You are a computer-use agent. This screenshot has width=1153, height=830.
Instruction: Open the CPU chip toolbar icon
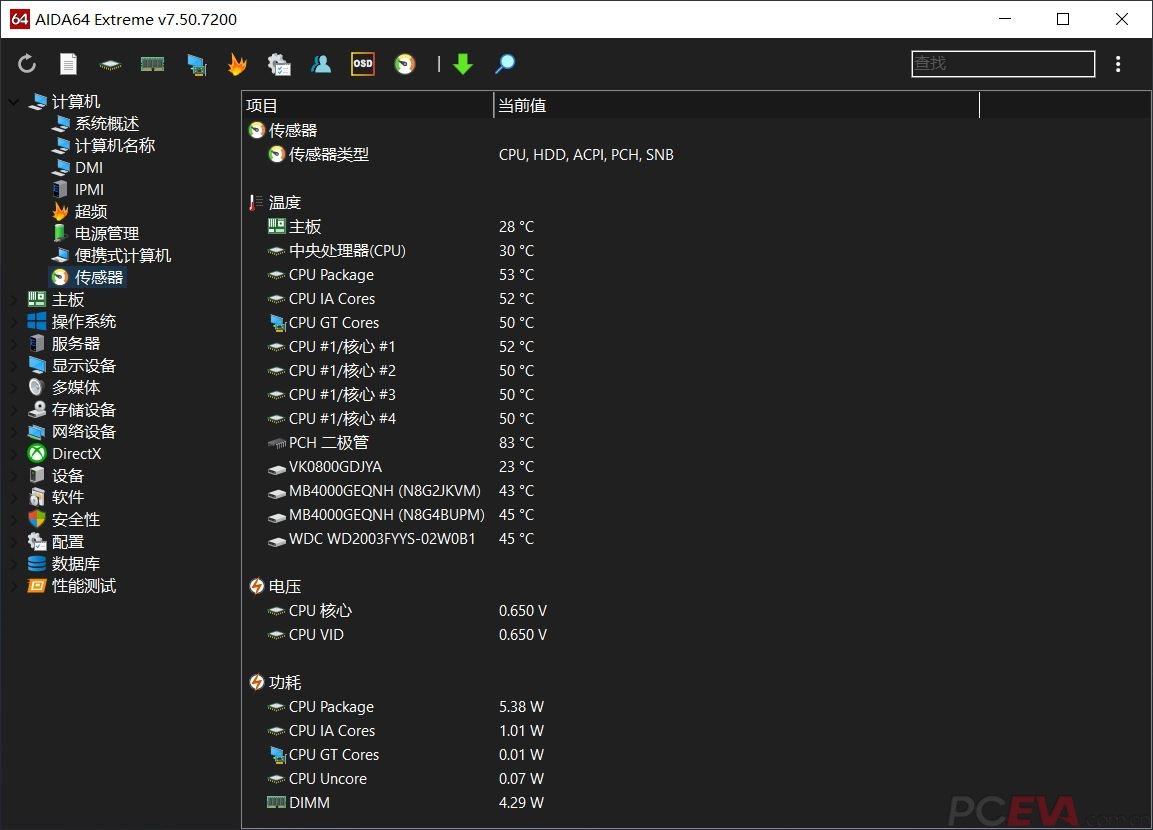(110, 65)
